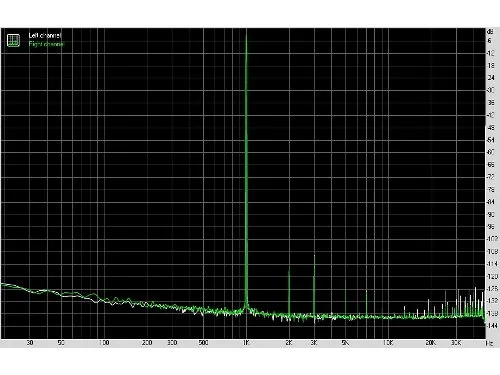Viewport: 500px width, 375px height.
Task: Click the Hz unit label
Action: [x=490, y=343]
